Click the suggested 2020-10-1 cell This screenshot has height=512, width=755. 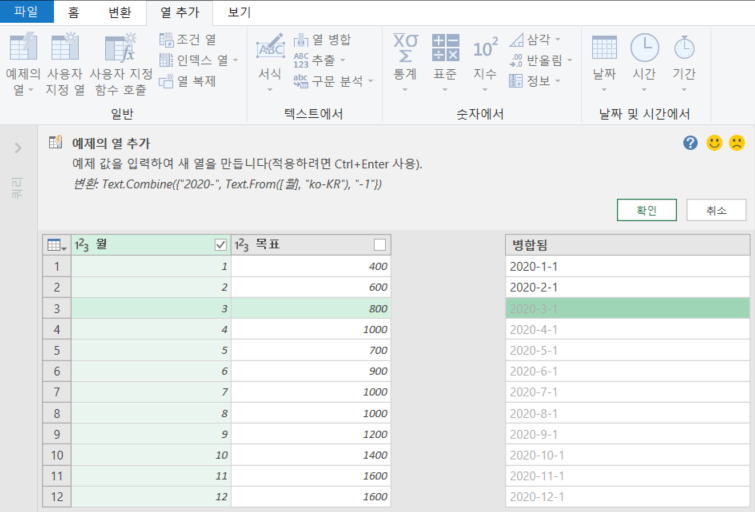click(x=627, y=455)
